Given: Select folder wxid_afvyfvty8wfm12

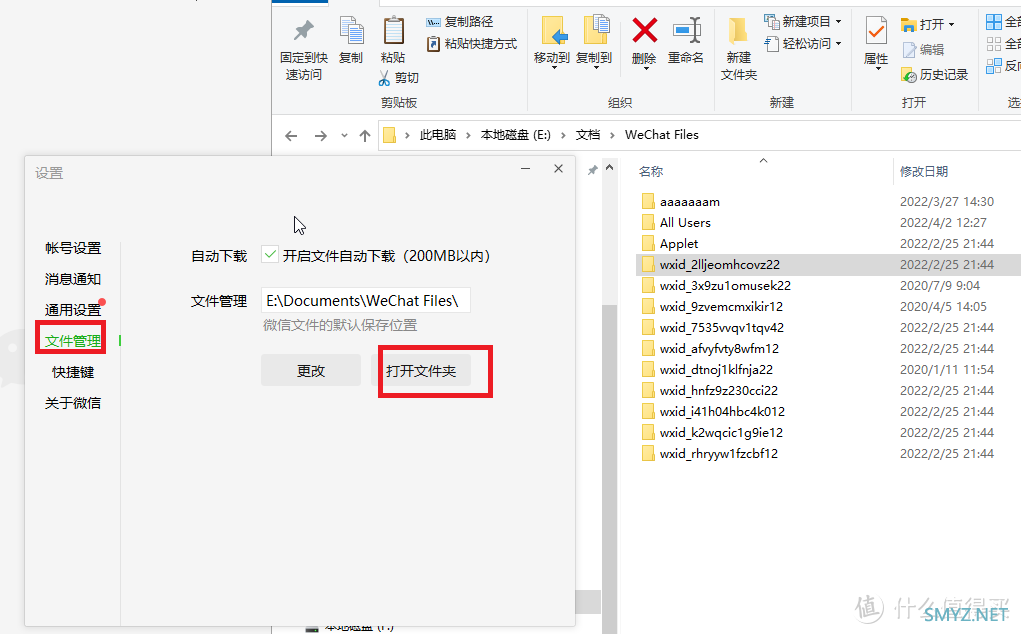Looking at the screenshot, I should click(x=719, y=348).
